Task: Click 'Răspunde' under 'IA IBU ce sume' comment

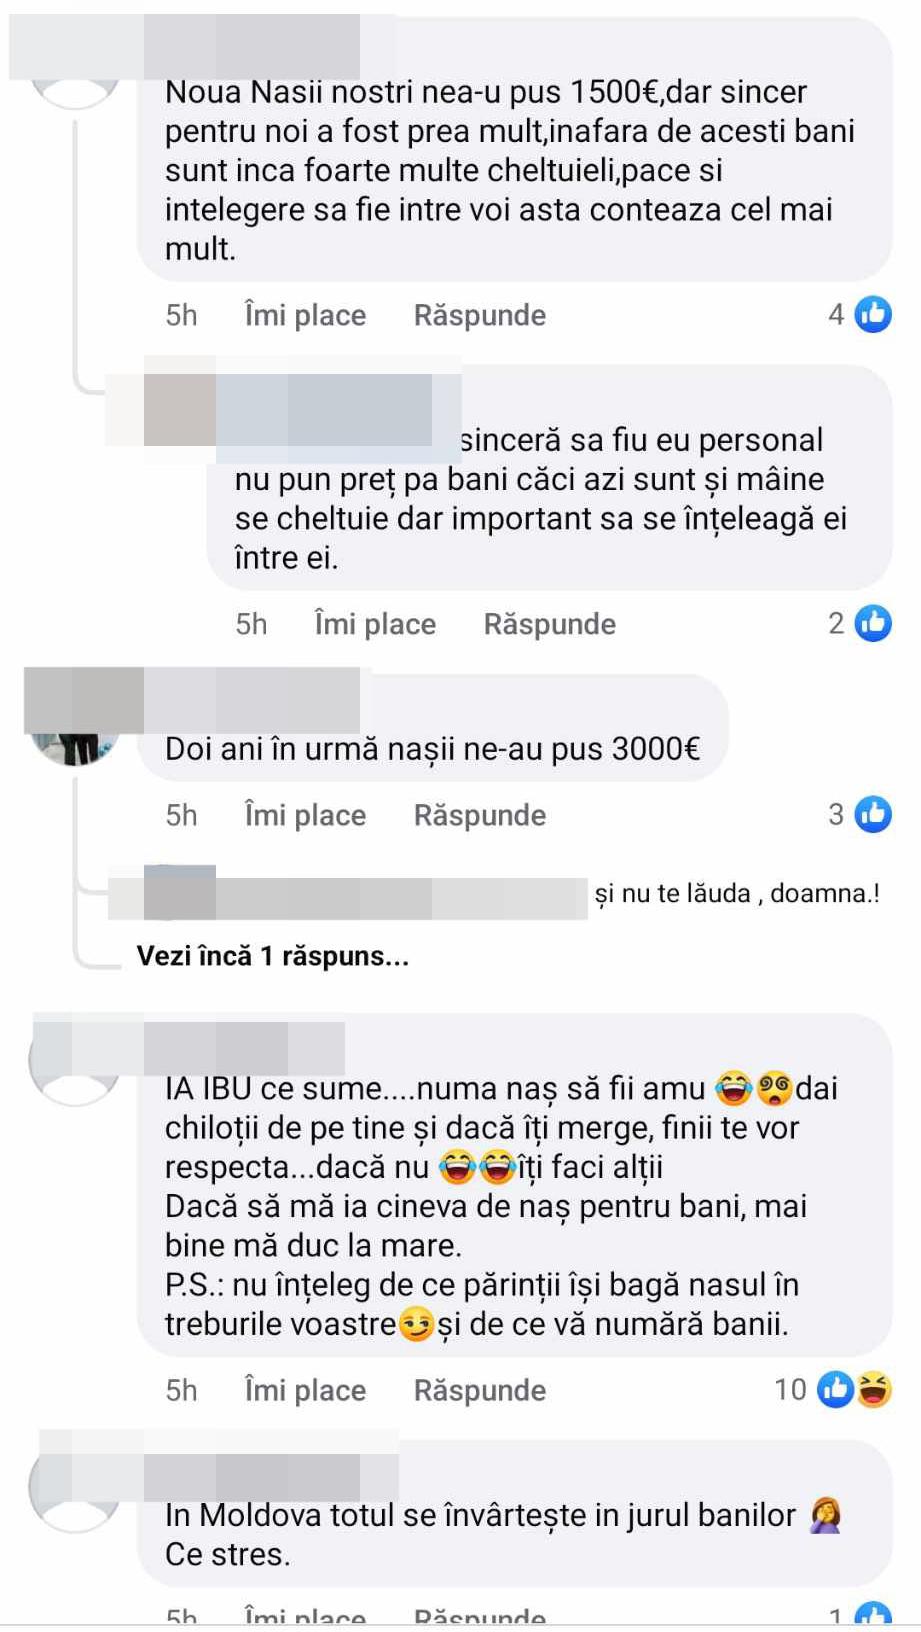Action: tap(480, 1391)
